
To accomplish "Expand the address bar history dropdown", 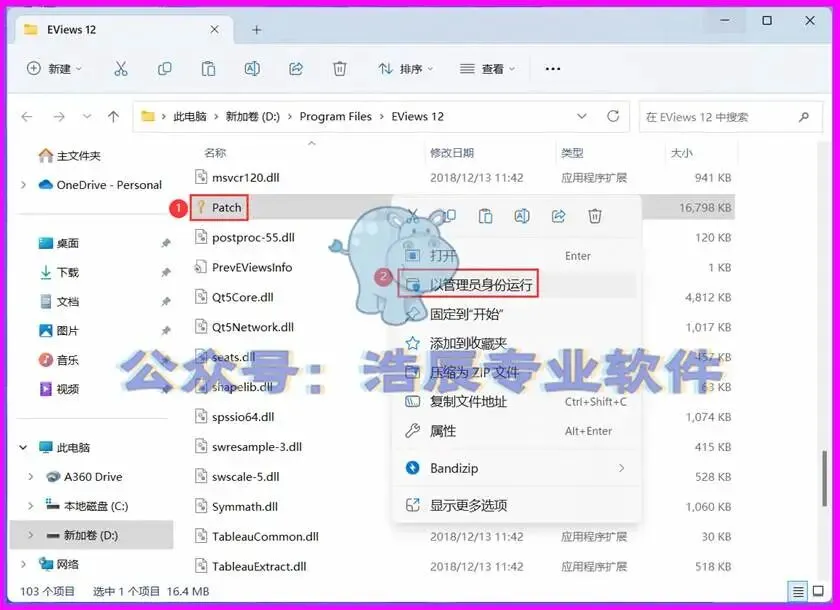I will coord(582,116).
